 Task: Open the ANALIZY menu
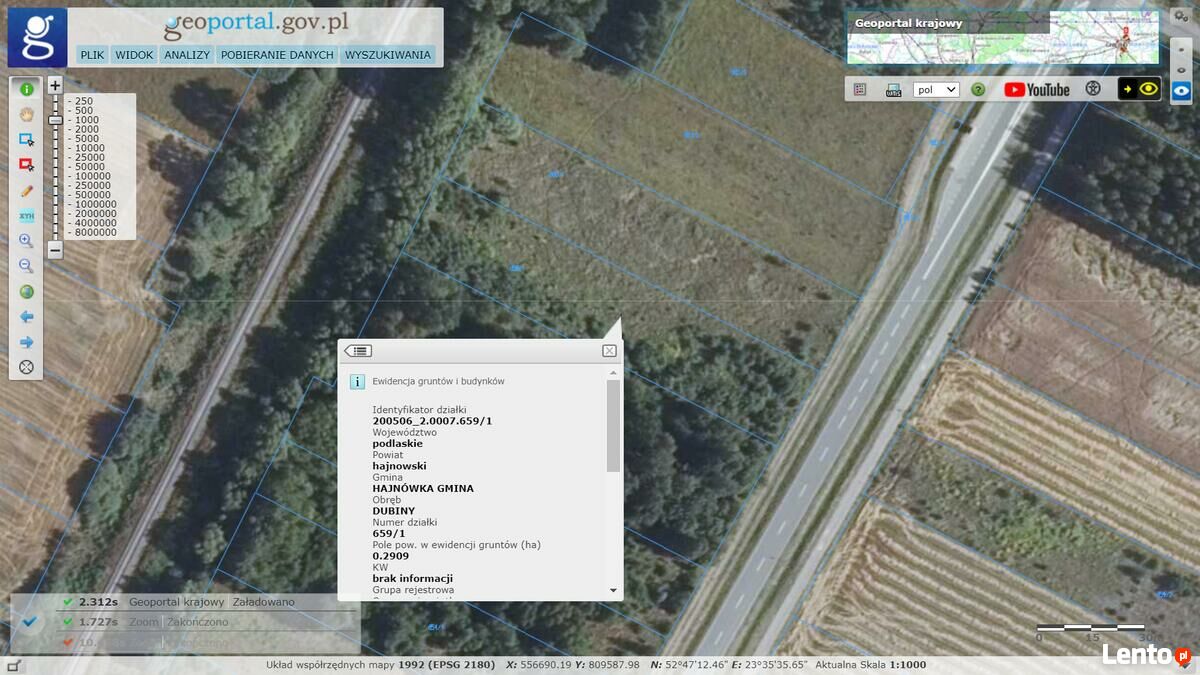186,55
